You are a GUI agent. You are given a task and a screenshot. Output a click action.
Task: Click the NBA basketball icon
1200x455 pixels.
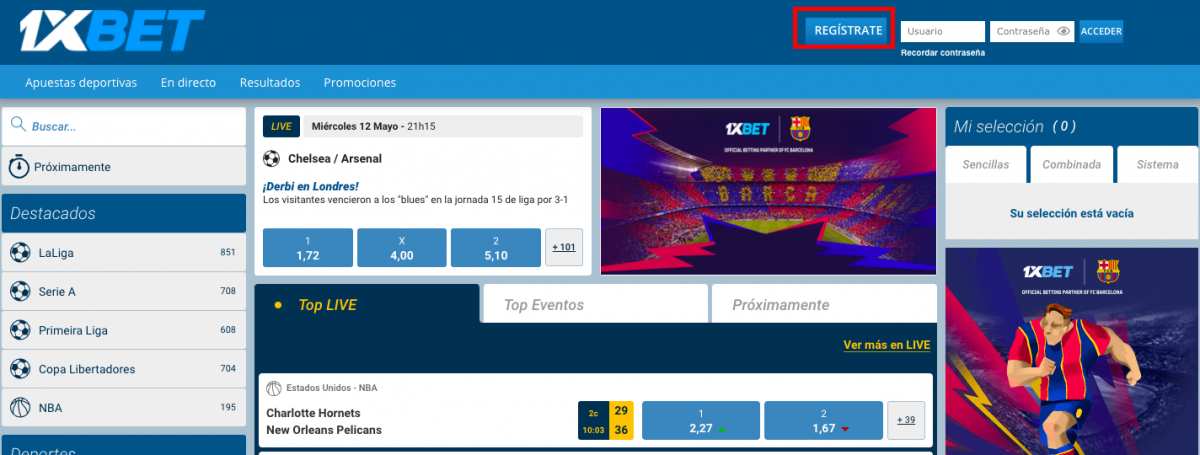click(x=20, y=407)
